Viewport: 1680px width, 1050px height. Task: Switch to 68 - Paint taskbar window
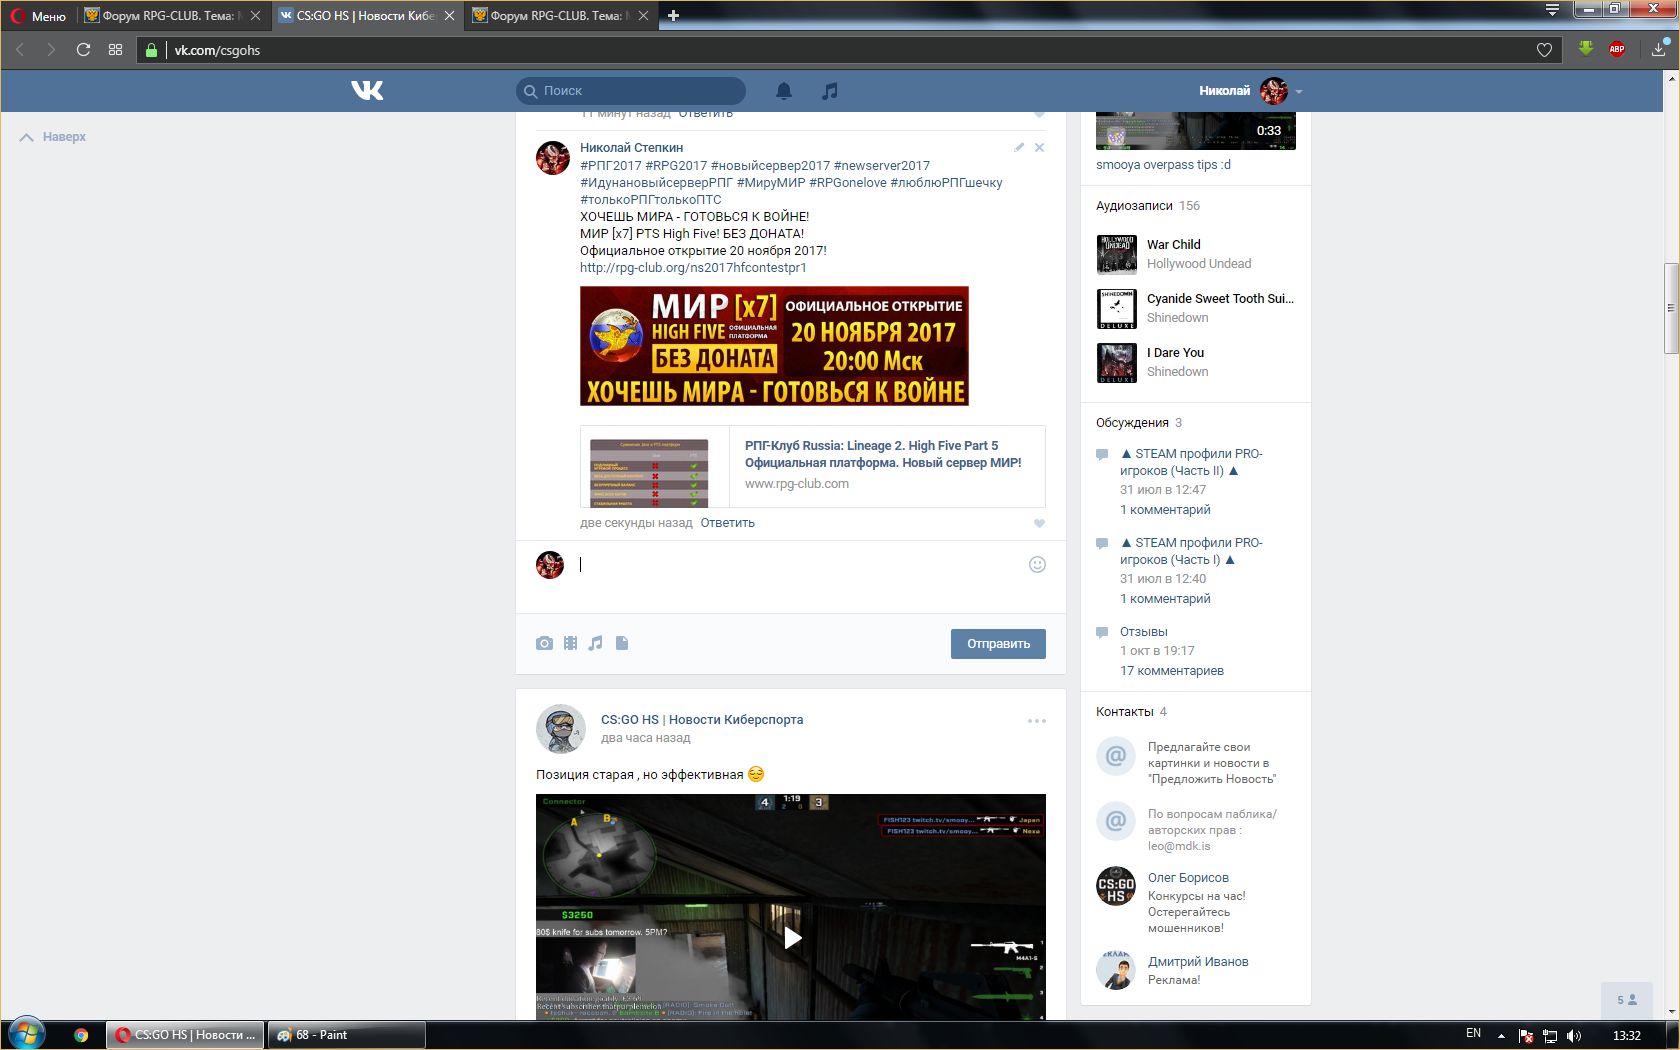tap(347, 1035)
